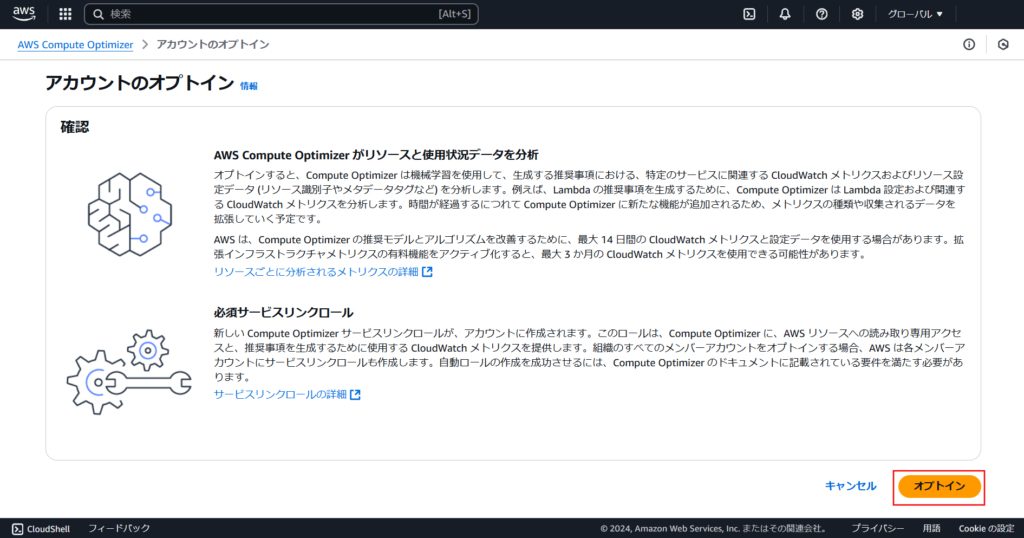Click the gears and wrench illustration
The width and height of the screenshot is (1024, 538).
129,372
